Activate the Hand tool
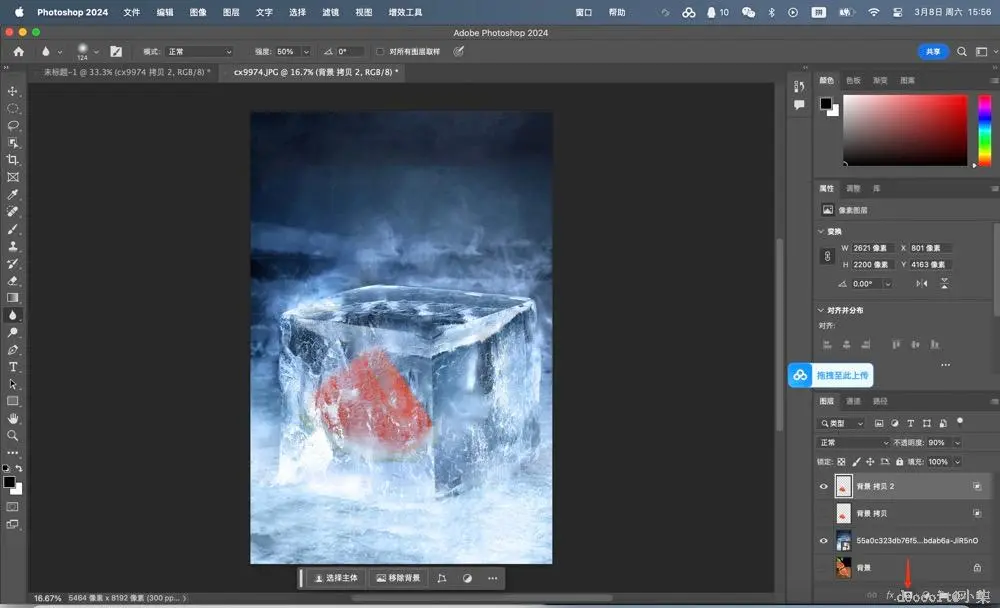This screenshot has width=1000, height=608. (13, 418)
